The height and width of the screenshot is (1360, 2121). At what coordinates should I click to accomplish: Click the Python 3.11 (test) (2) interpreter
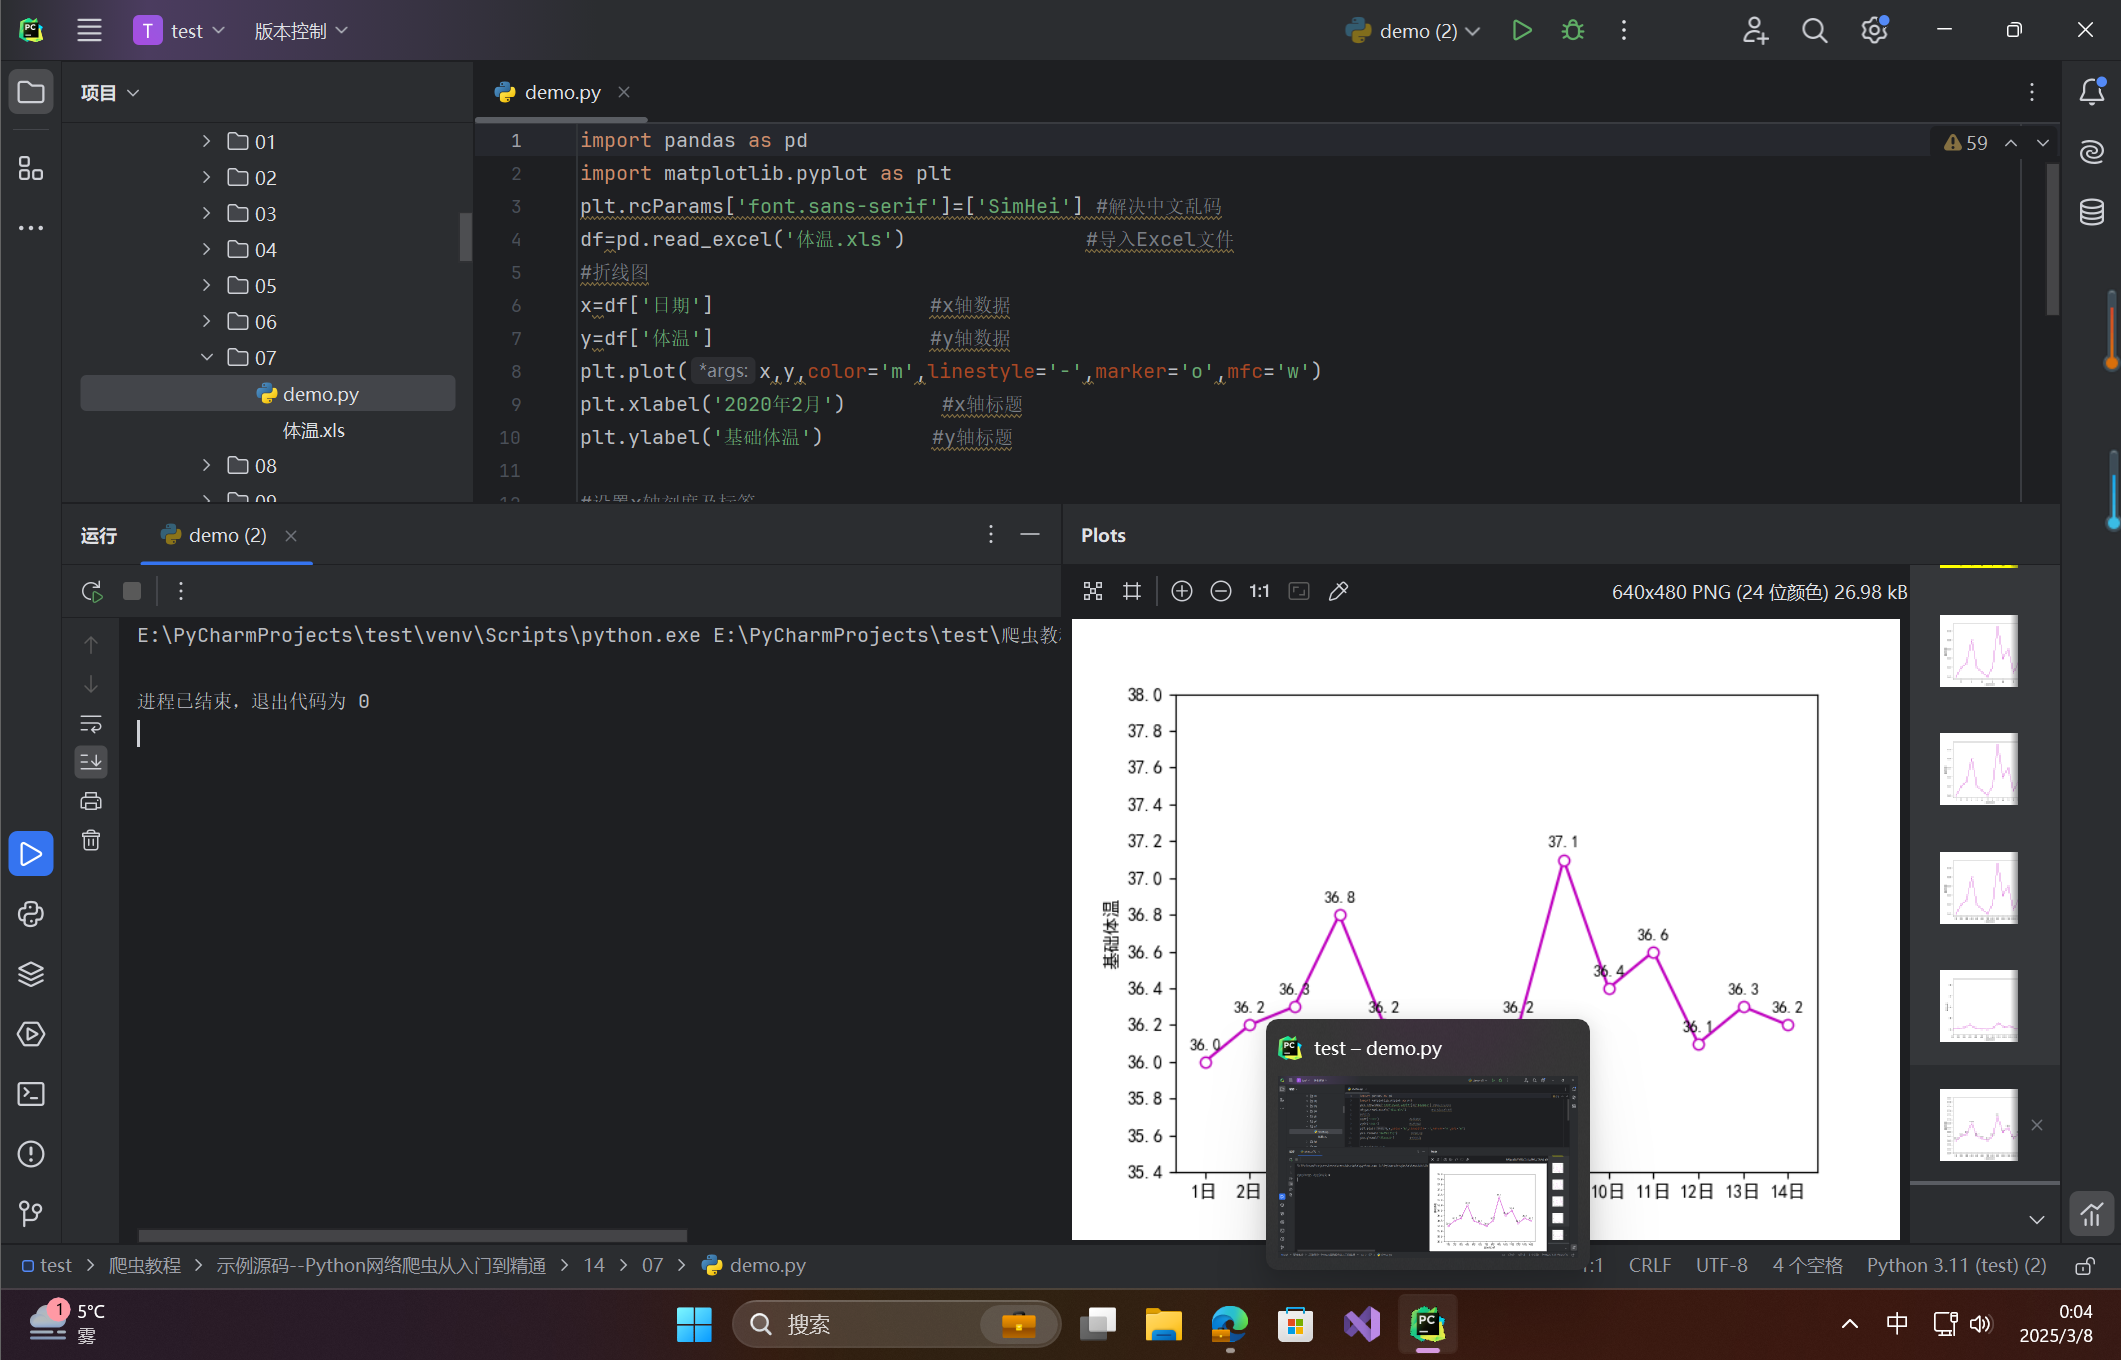pyautogui.click(x=1956, y=1265)
